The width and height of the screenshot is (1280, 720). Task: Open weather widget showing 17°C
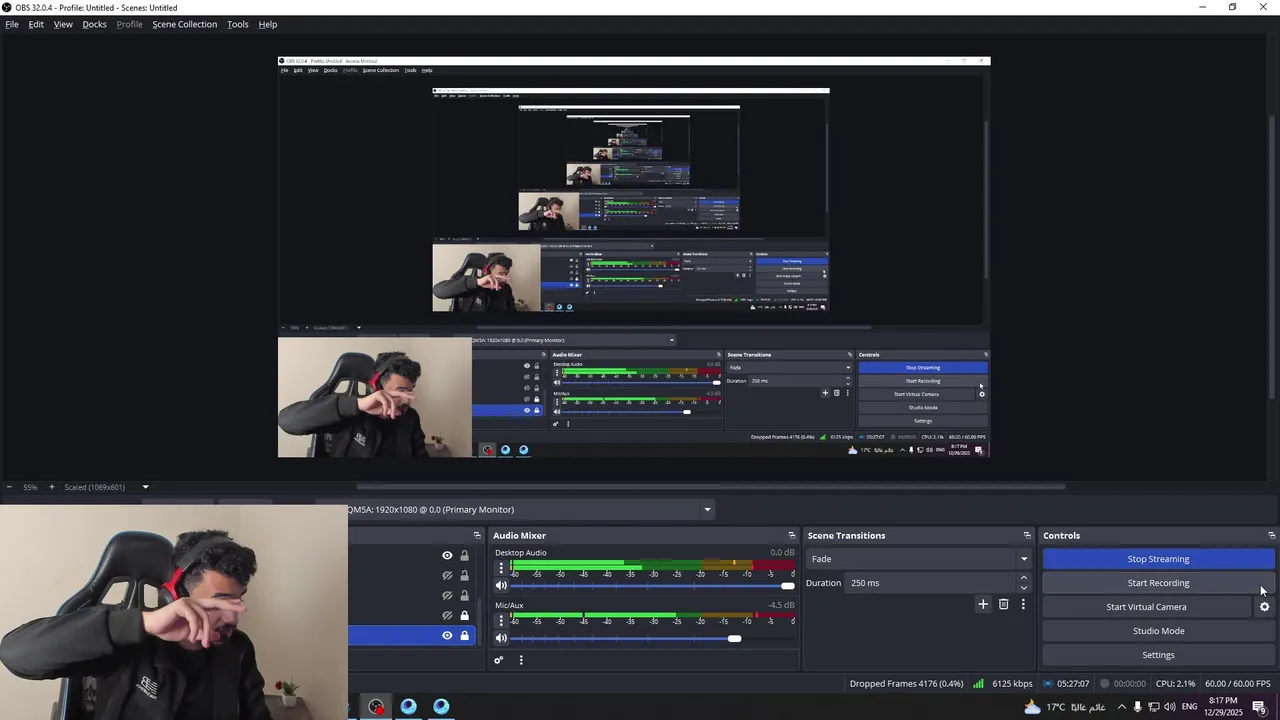click(1064, 707)
